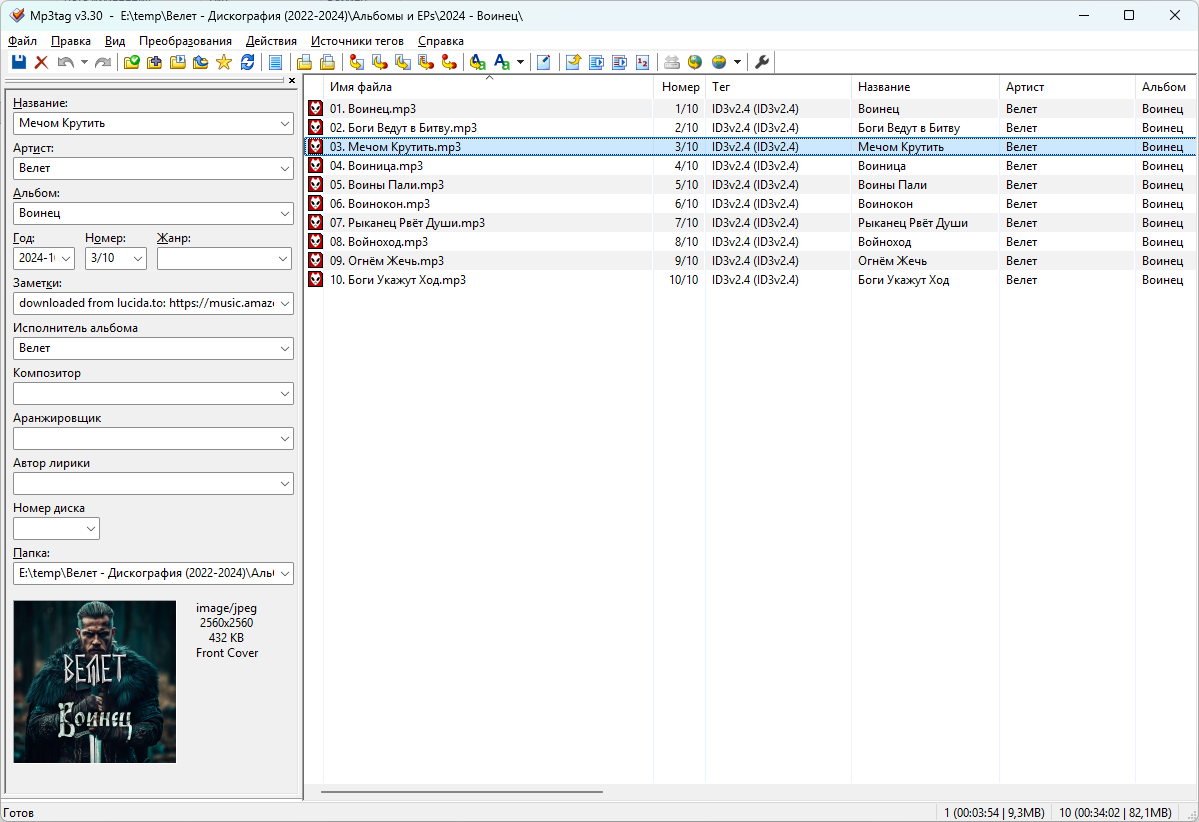The width and height of the screenshot is (1199, 822).
Task: Close the tag panel with small x
Action: point(292,81)
